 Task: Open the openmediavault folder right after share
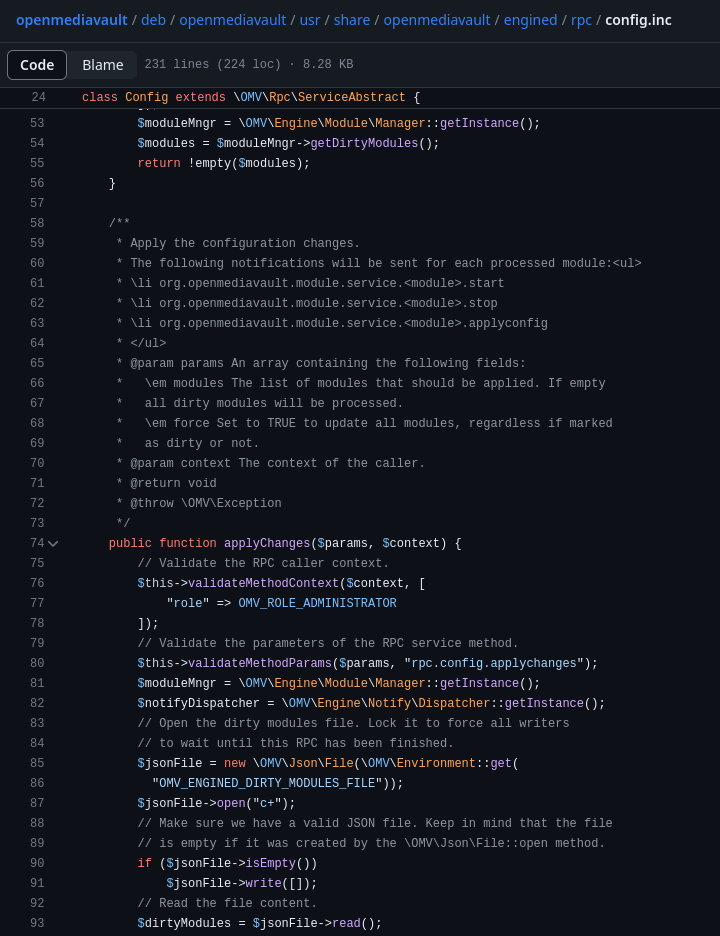point(437,20)
